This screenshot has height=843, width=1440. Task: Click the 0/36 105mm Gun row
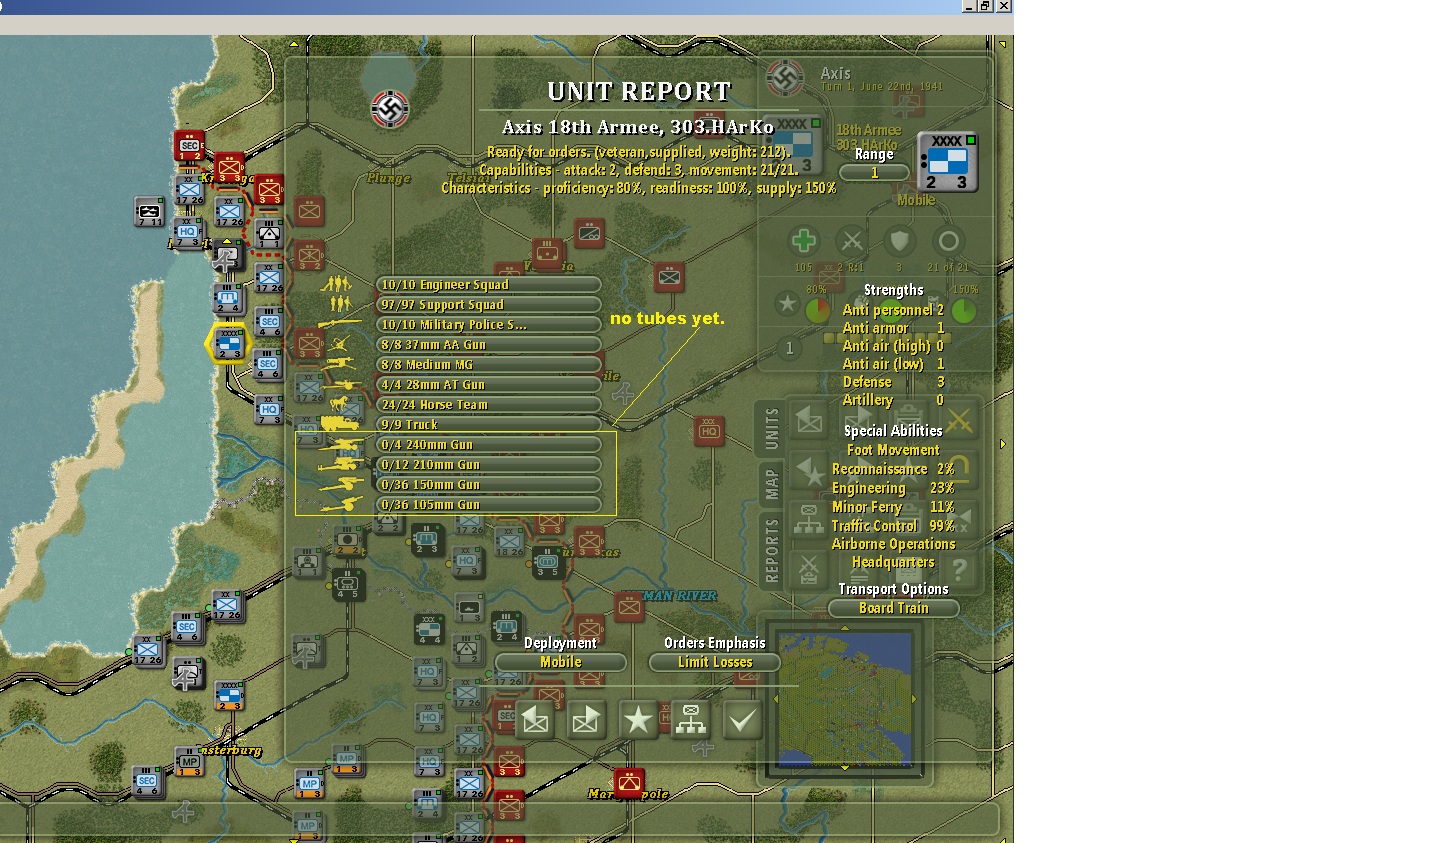pyautogui.click(x=489, y=505)
